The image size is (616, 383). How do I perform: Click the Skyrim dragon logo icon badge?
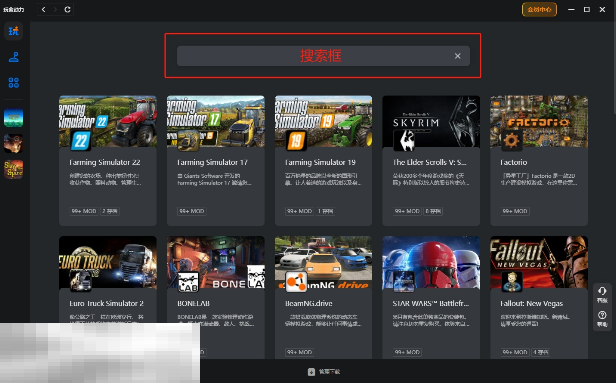click(404, 140)
